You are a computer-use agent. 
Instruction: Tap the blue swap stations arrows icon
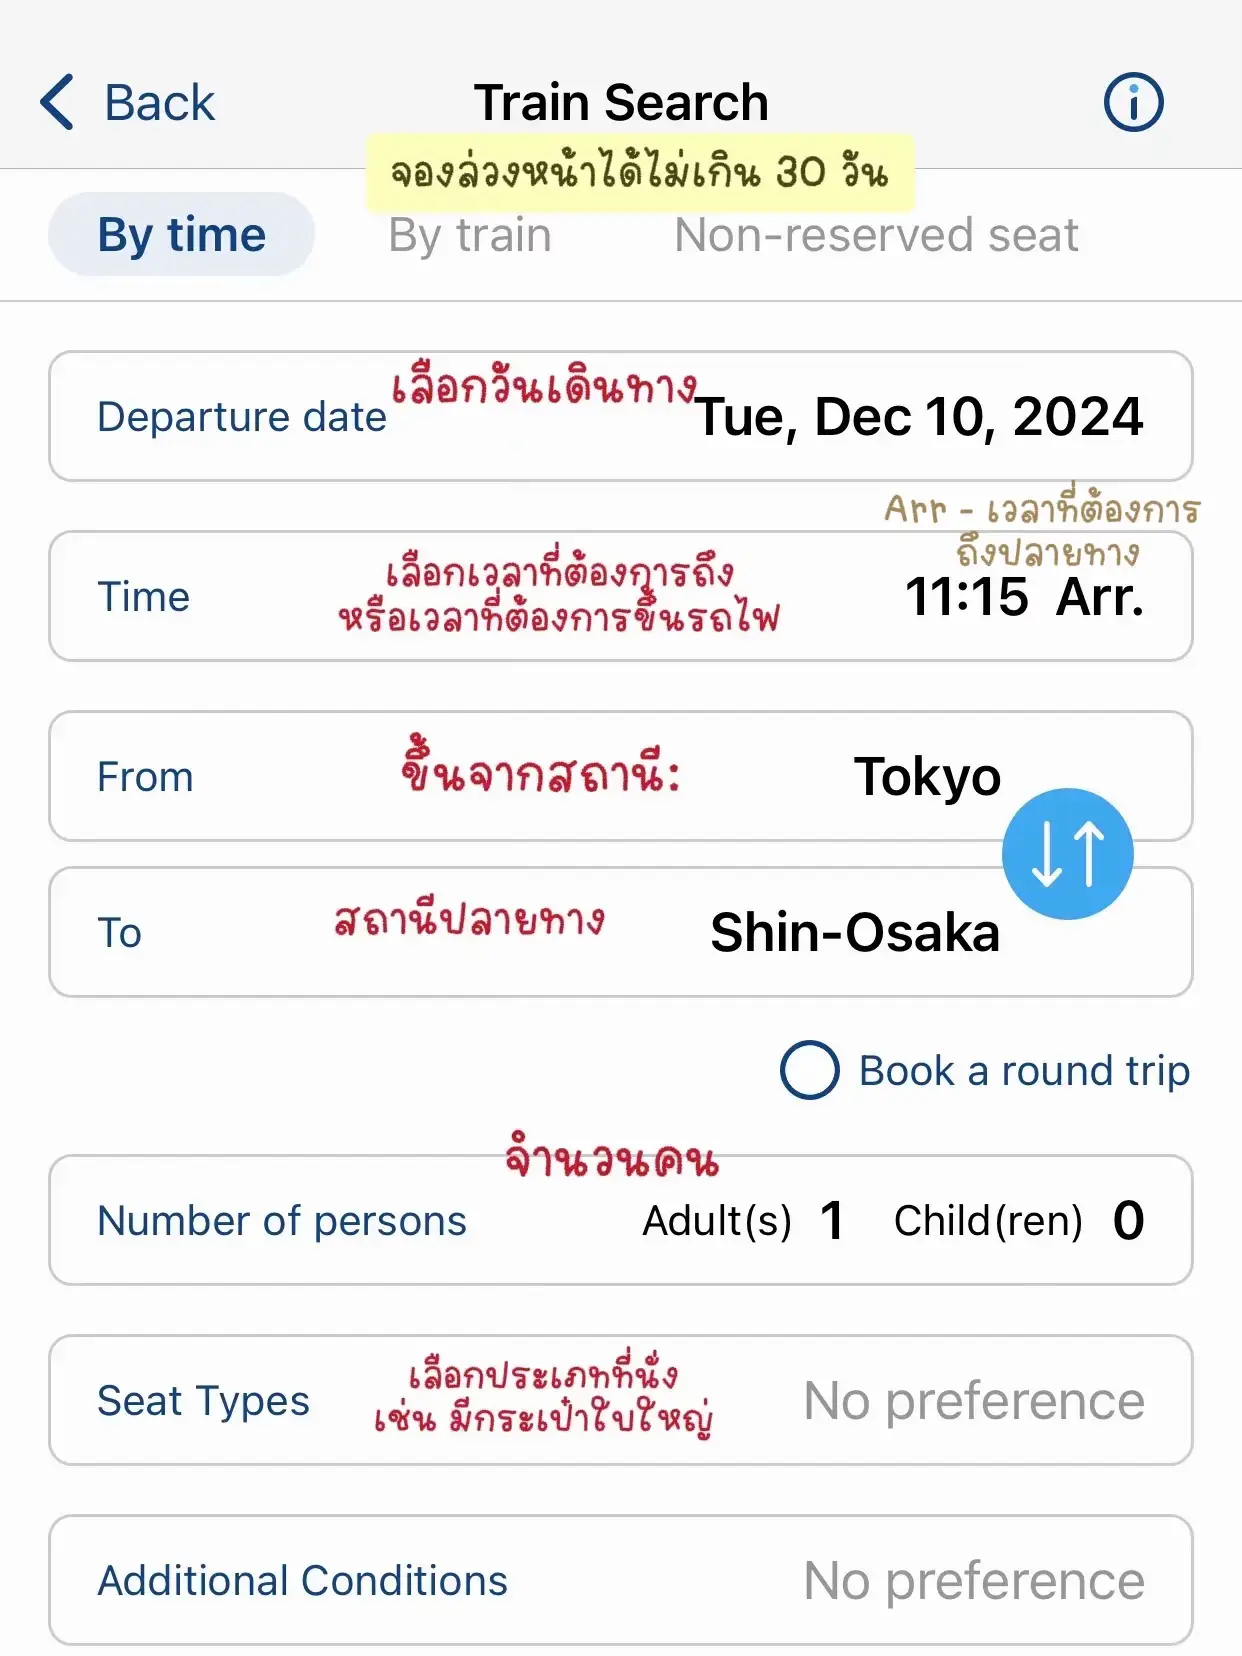[x=1067, y=854]
